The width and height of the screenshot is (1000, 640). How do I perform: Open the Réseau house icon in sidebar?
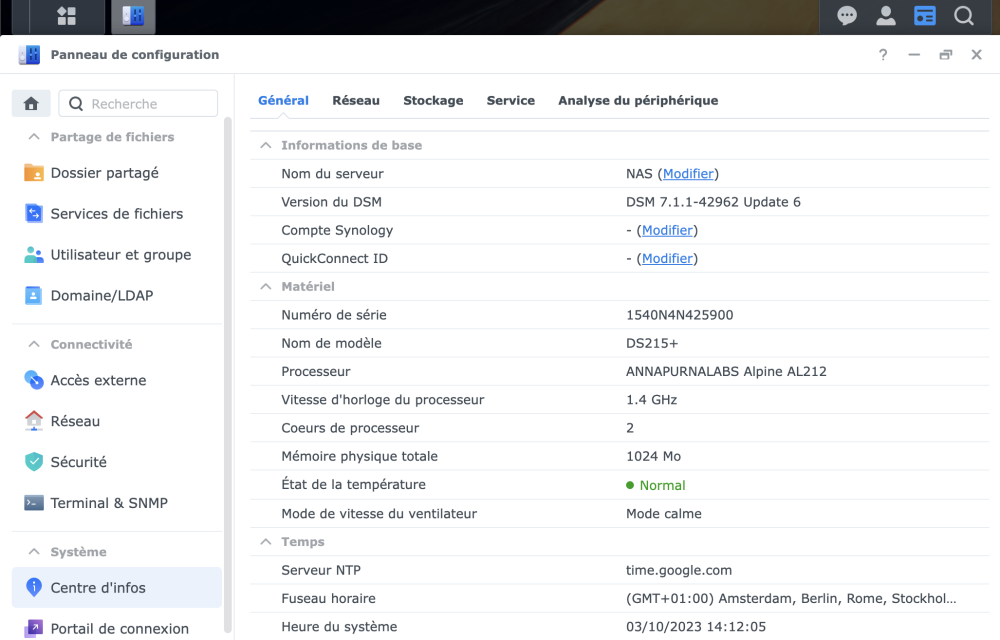click(x=34, y=421)
